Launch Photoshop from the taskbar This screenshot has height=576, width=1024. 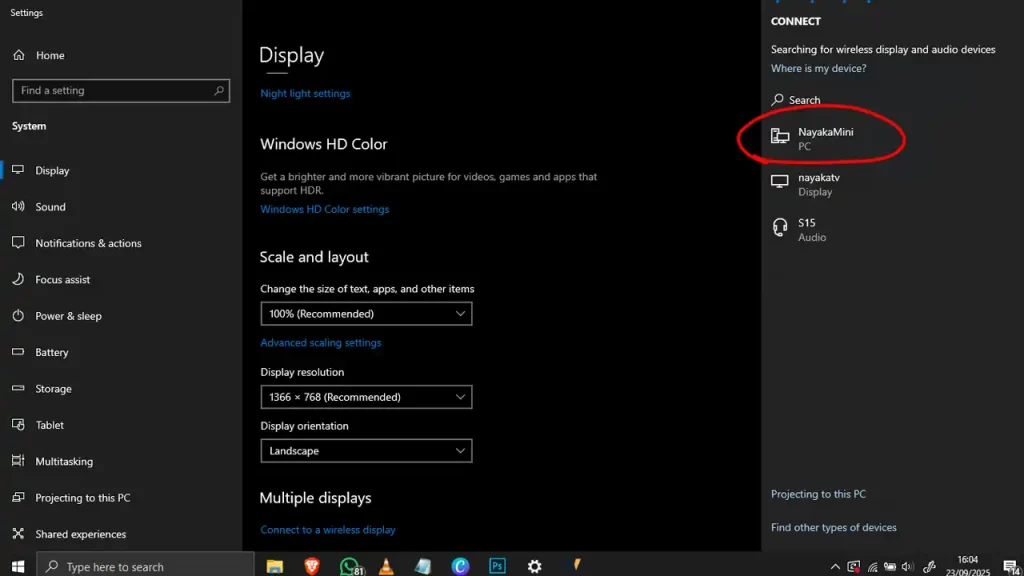(x=497, y=566)
